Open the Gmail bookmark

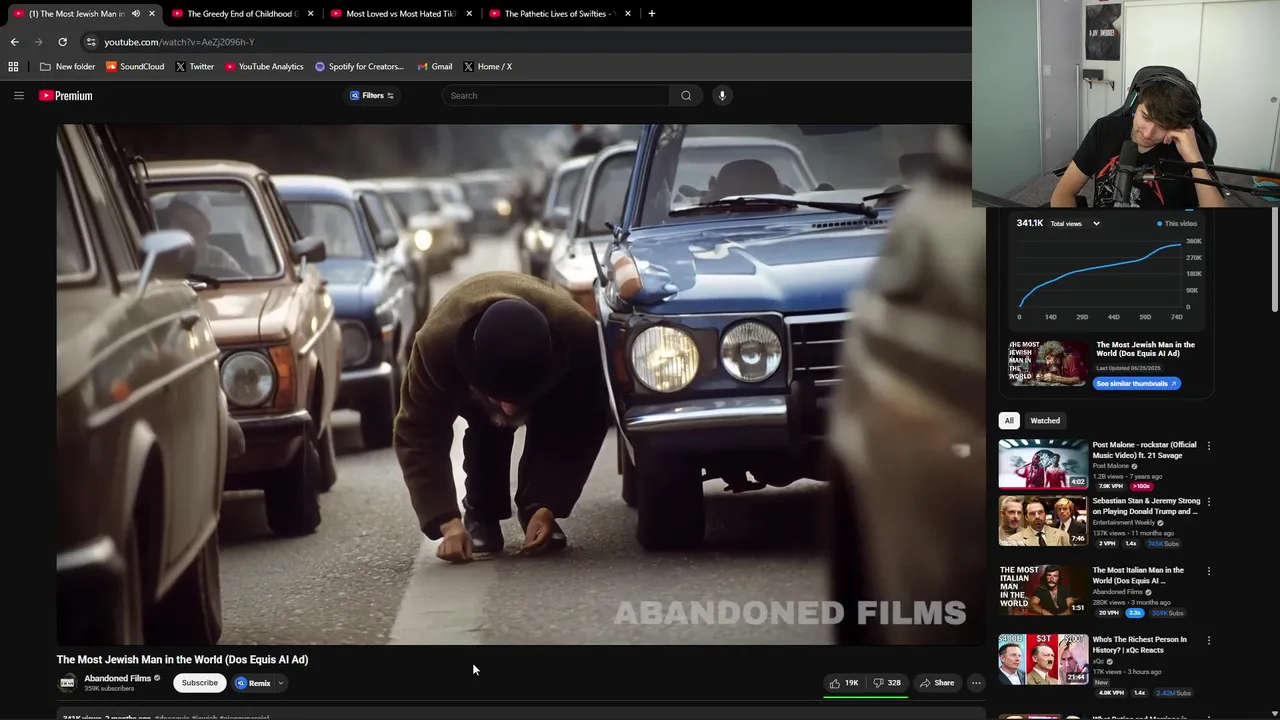pyautogui.click(x=435, y=67)
